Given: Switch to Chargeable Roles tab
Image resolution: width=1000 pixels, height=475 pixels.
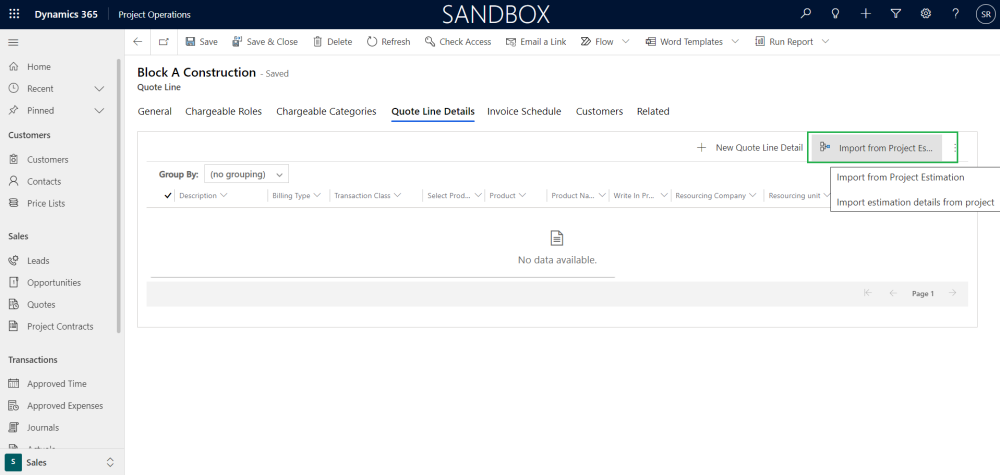Looking at the screenshot, I should (224, 112).
